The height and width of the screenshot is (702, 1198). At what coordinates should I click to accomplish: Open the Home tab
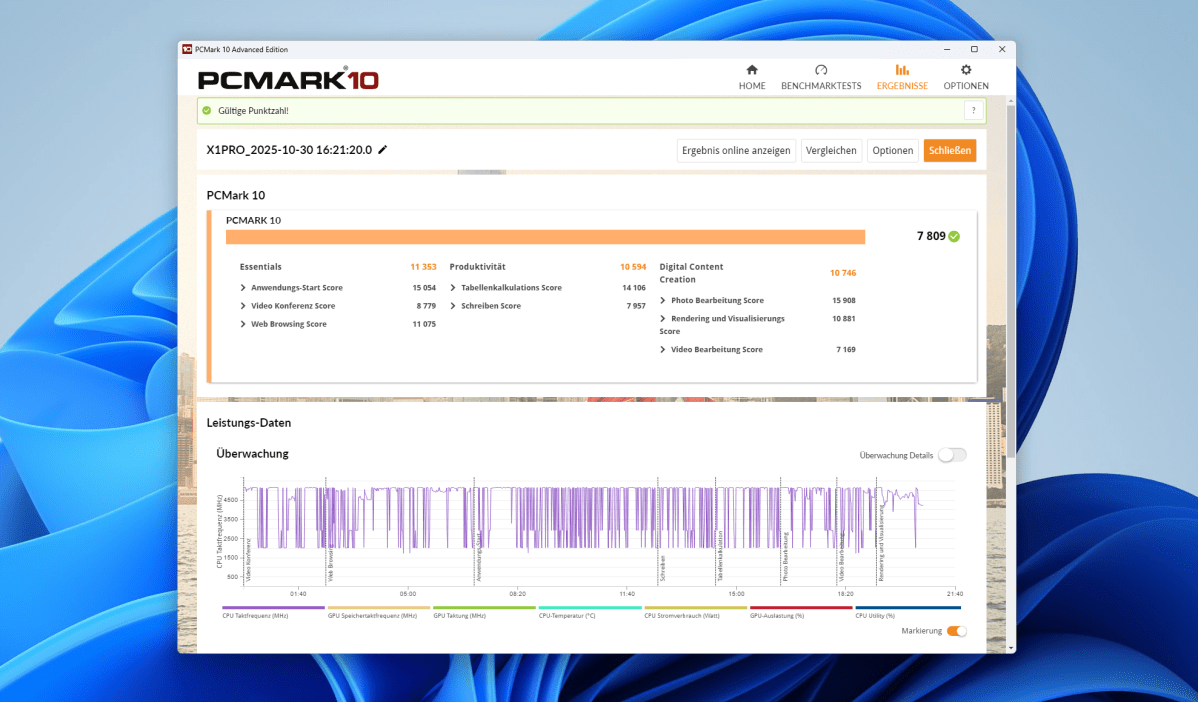[x=752, y=85]
